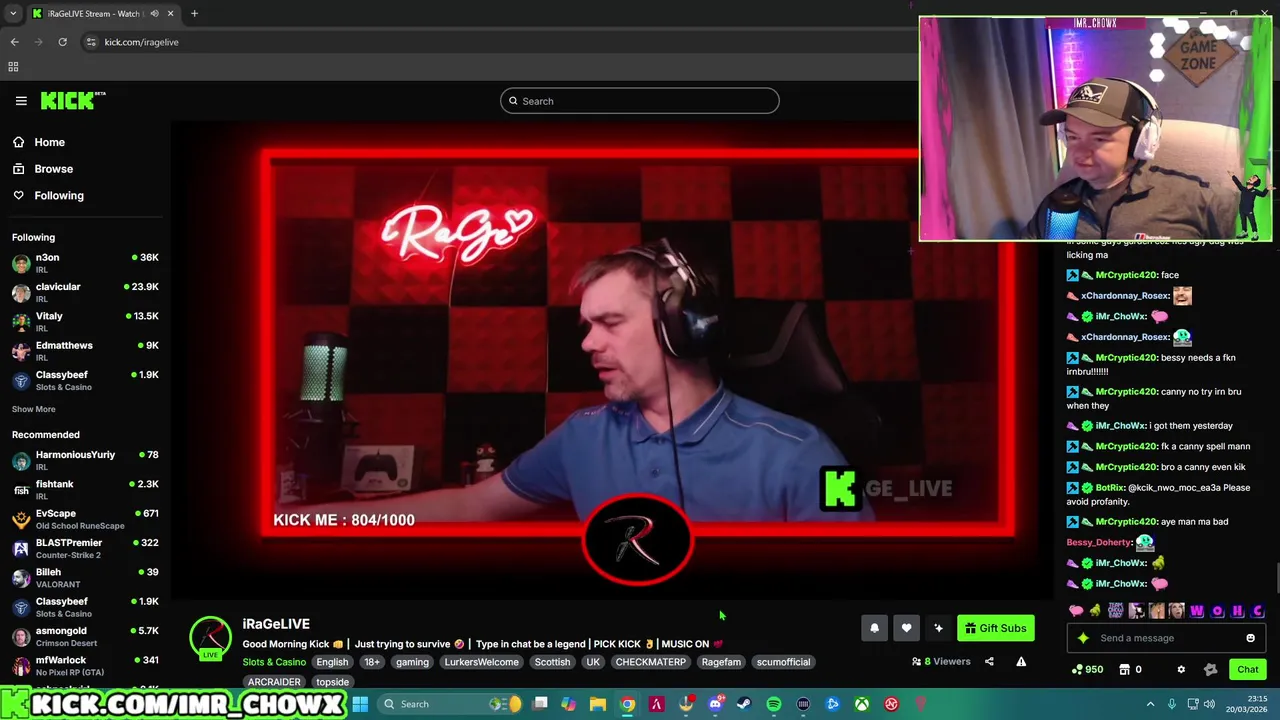Open a new Chrome tab
This screenshot has width=1280, height=720.
(x=194, y=14)
